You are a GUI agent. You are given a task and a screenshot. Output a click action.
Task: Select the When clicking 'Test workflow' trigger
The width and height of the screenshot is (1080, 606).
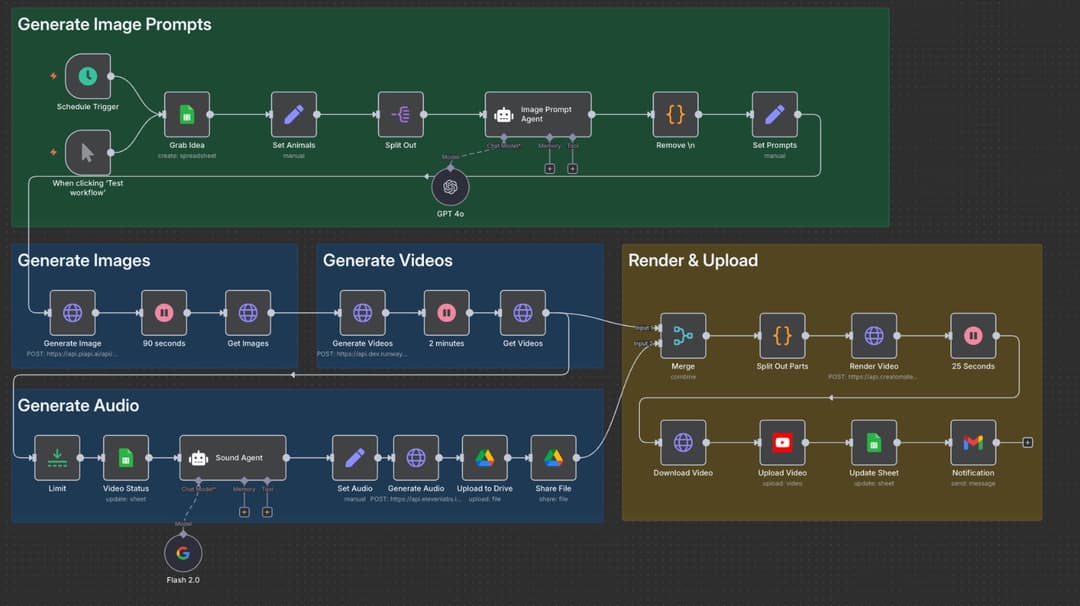[x=88, y=152]
